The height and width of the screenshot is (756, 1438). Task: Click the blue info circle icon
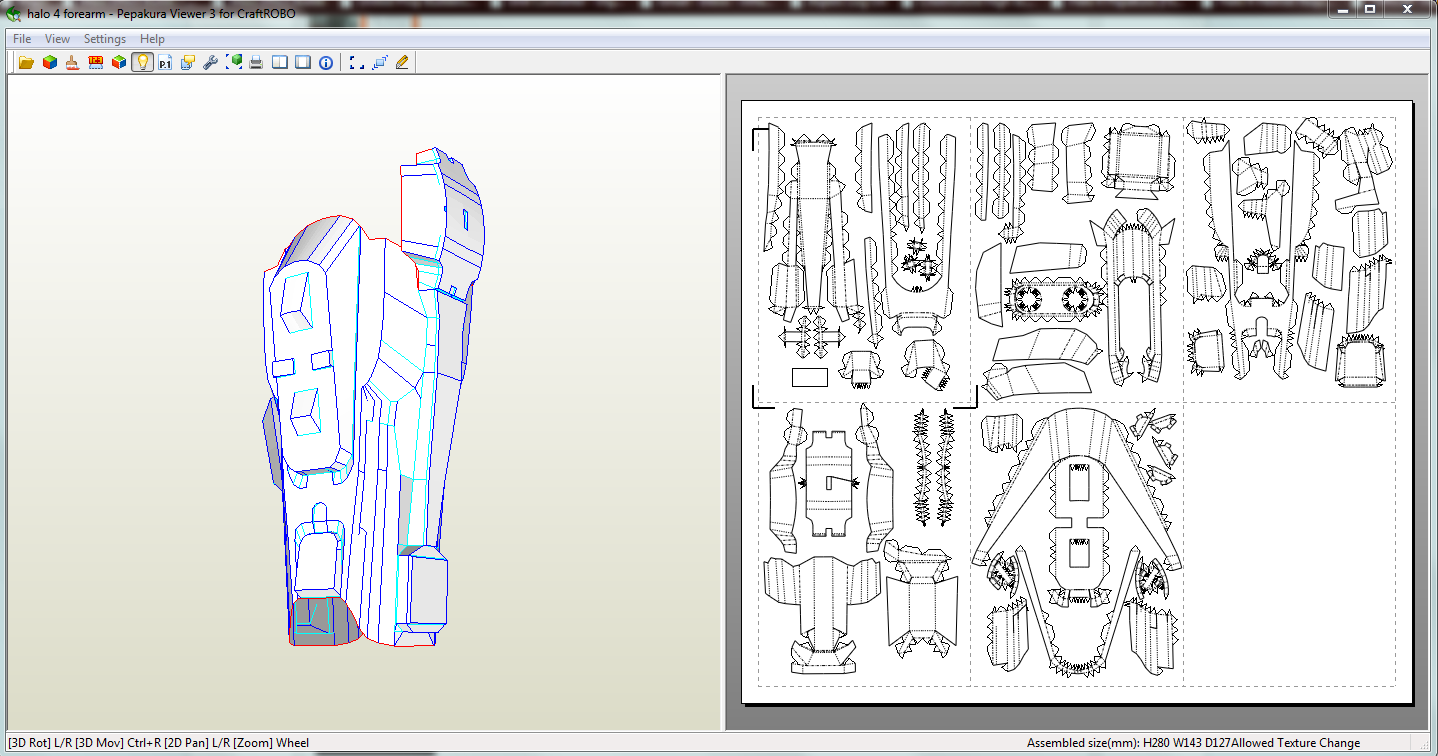pos(326,62)
